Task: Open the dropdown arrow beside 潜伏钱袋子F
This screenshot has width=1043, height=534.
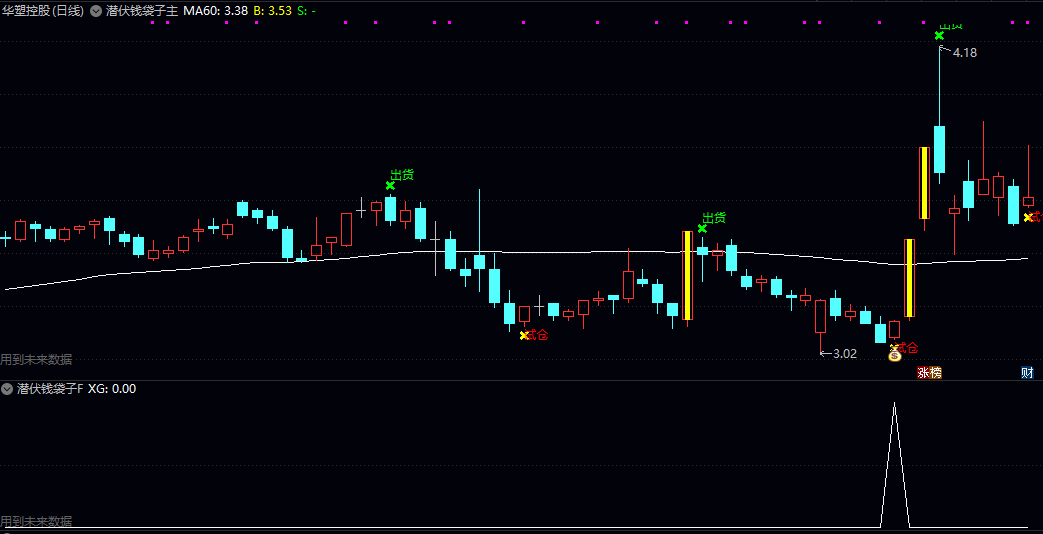Action: click(7, 388)
